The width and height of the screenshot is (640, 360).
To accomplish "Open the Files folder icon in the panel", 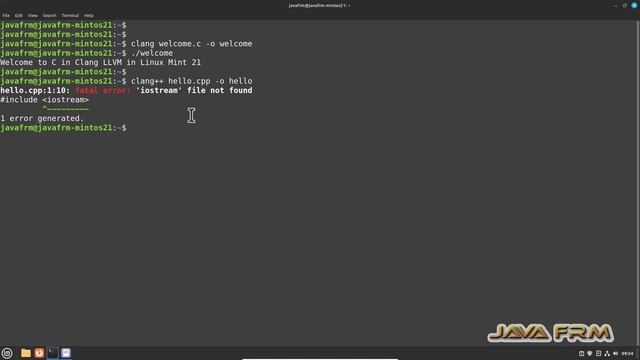I will coord(26,353).
